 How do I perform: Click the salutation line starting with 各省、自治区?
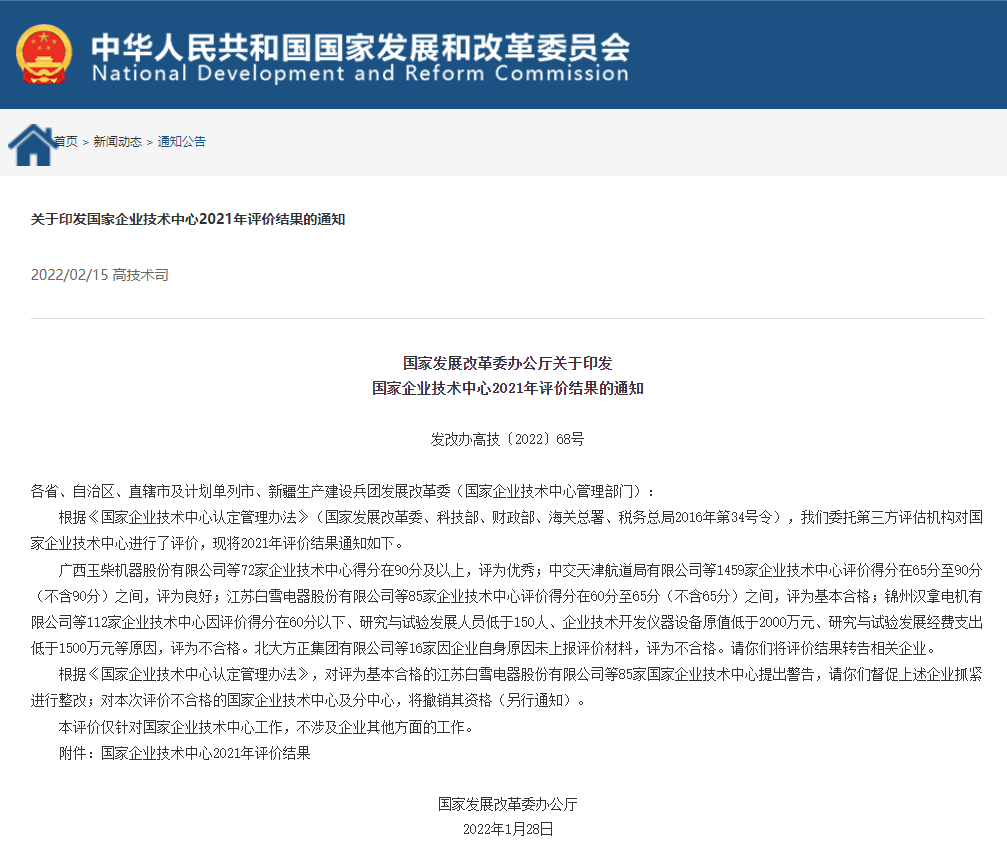click(x=344, y=491)
